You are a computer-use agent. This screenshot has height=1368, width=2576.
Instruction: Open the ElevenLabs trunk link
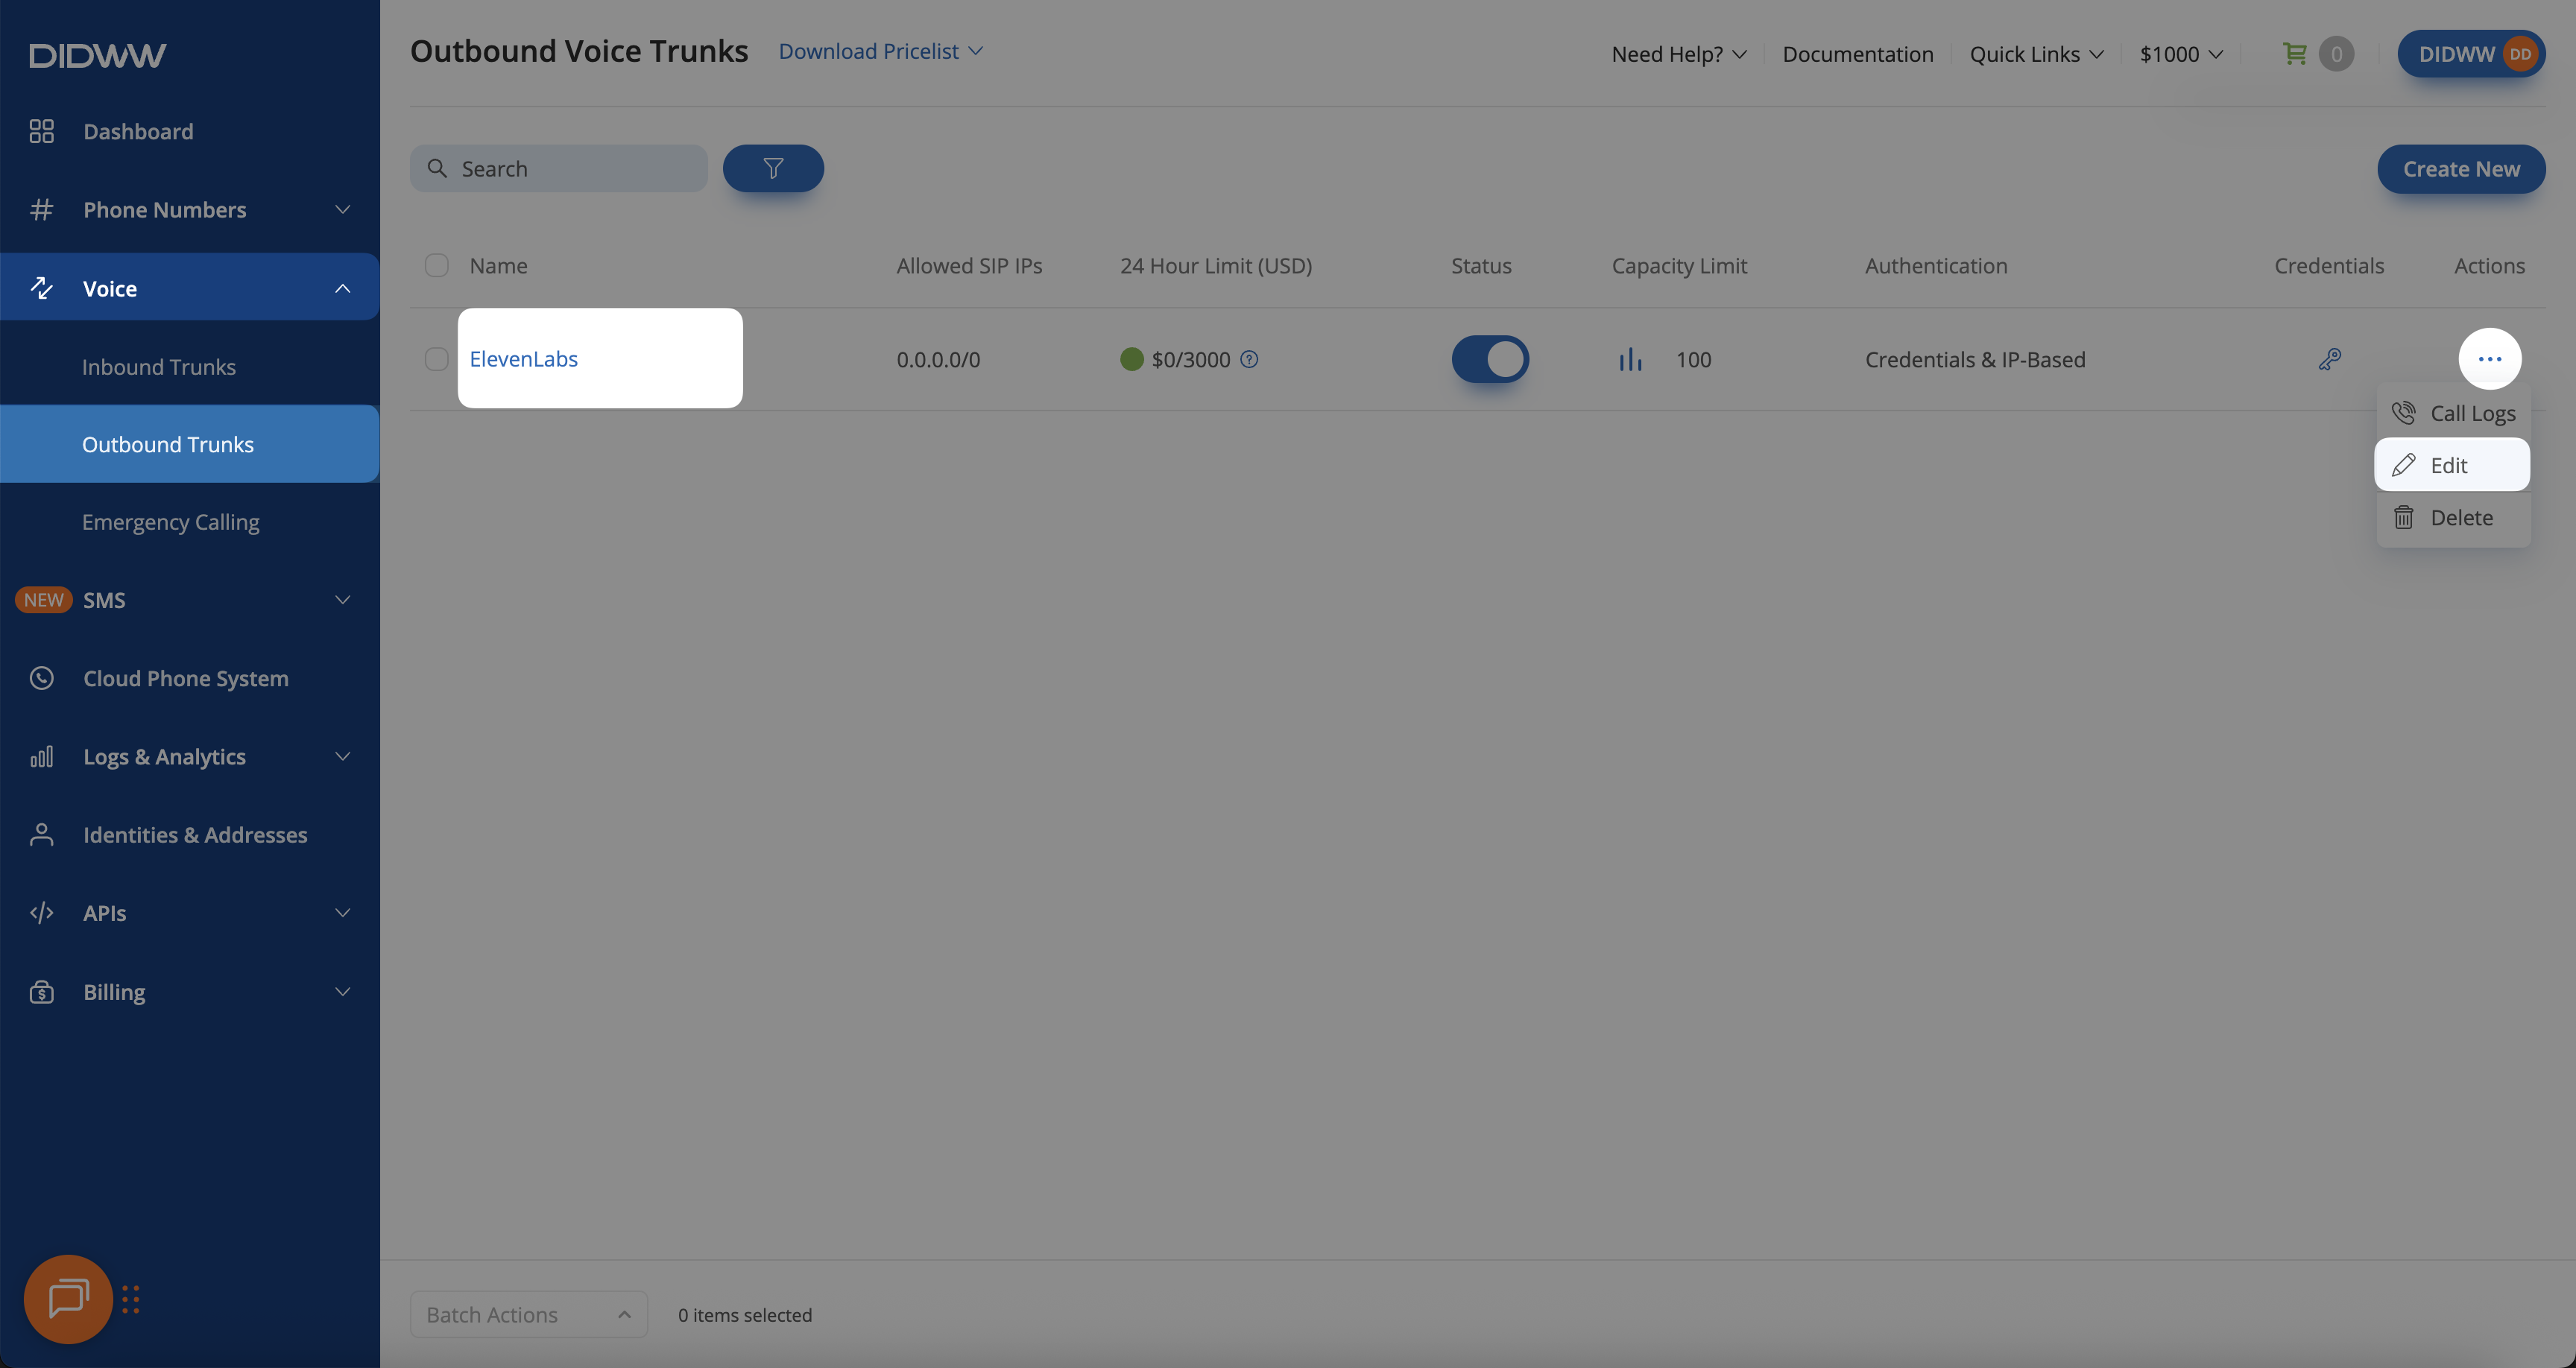click(x=524, y=359)
